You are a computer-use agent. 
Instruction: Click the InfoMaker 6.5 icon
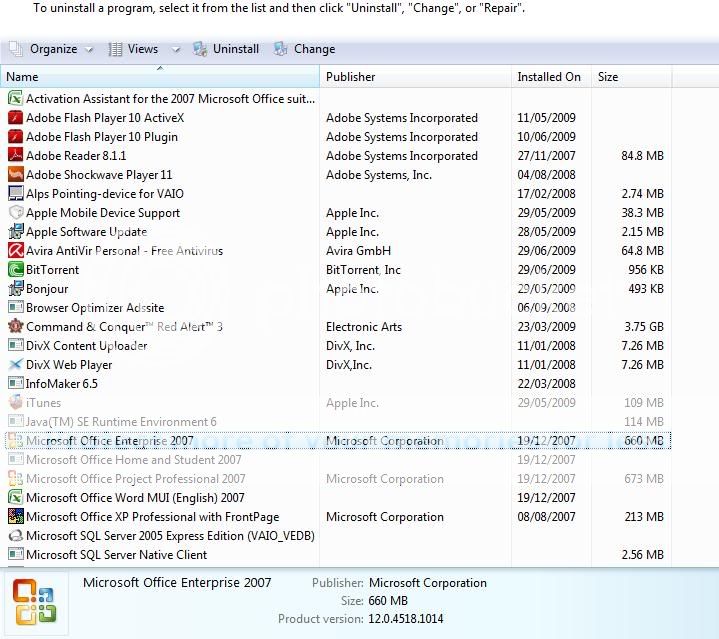point(16,384)
